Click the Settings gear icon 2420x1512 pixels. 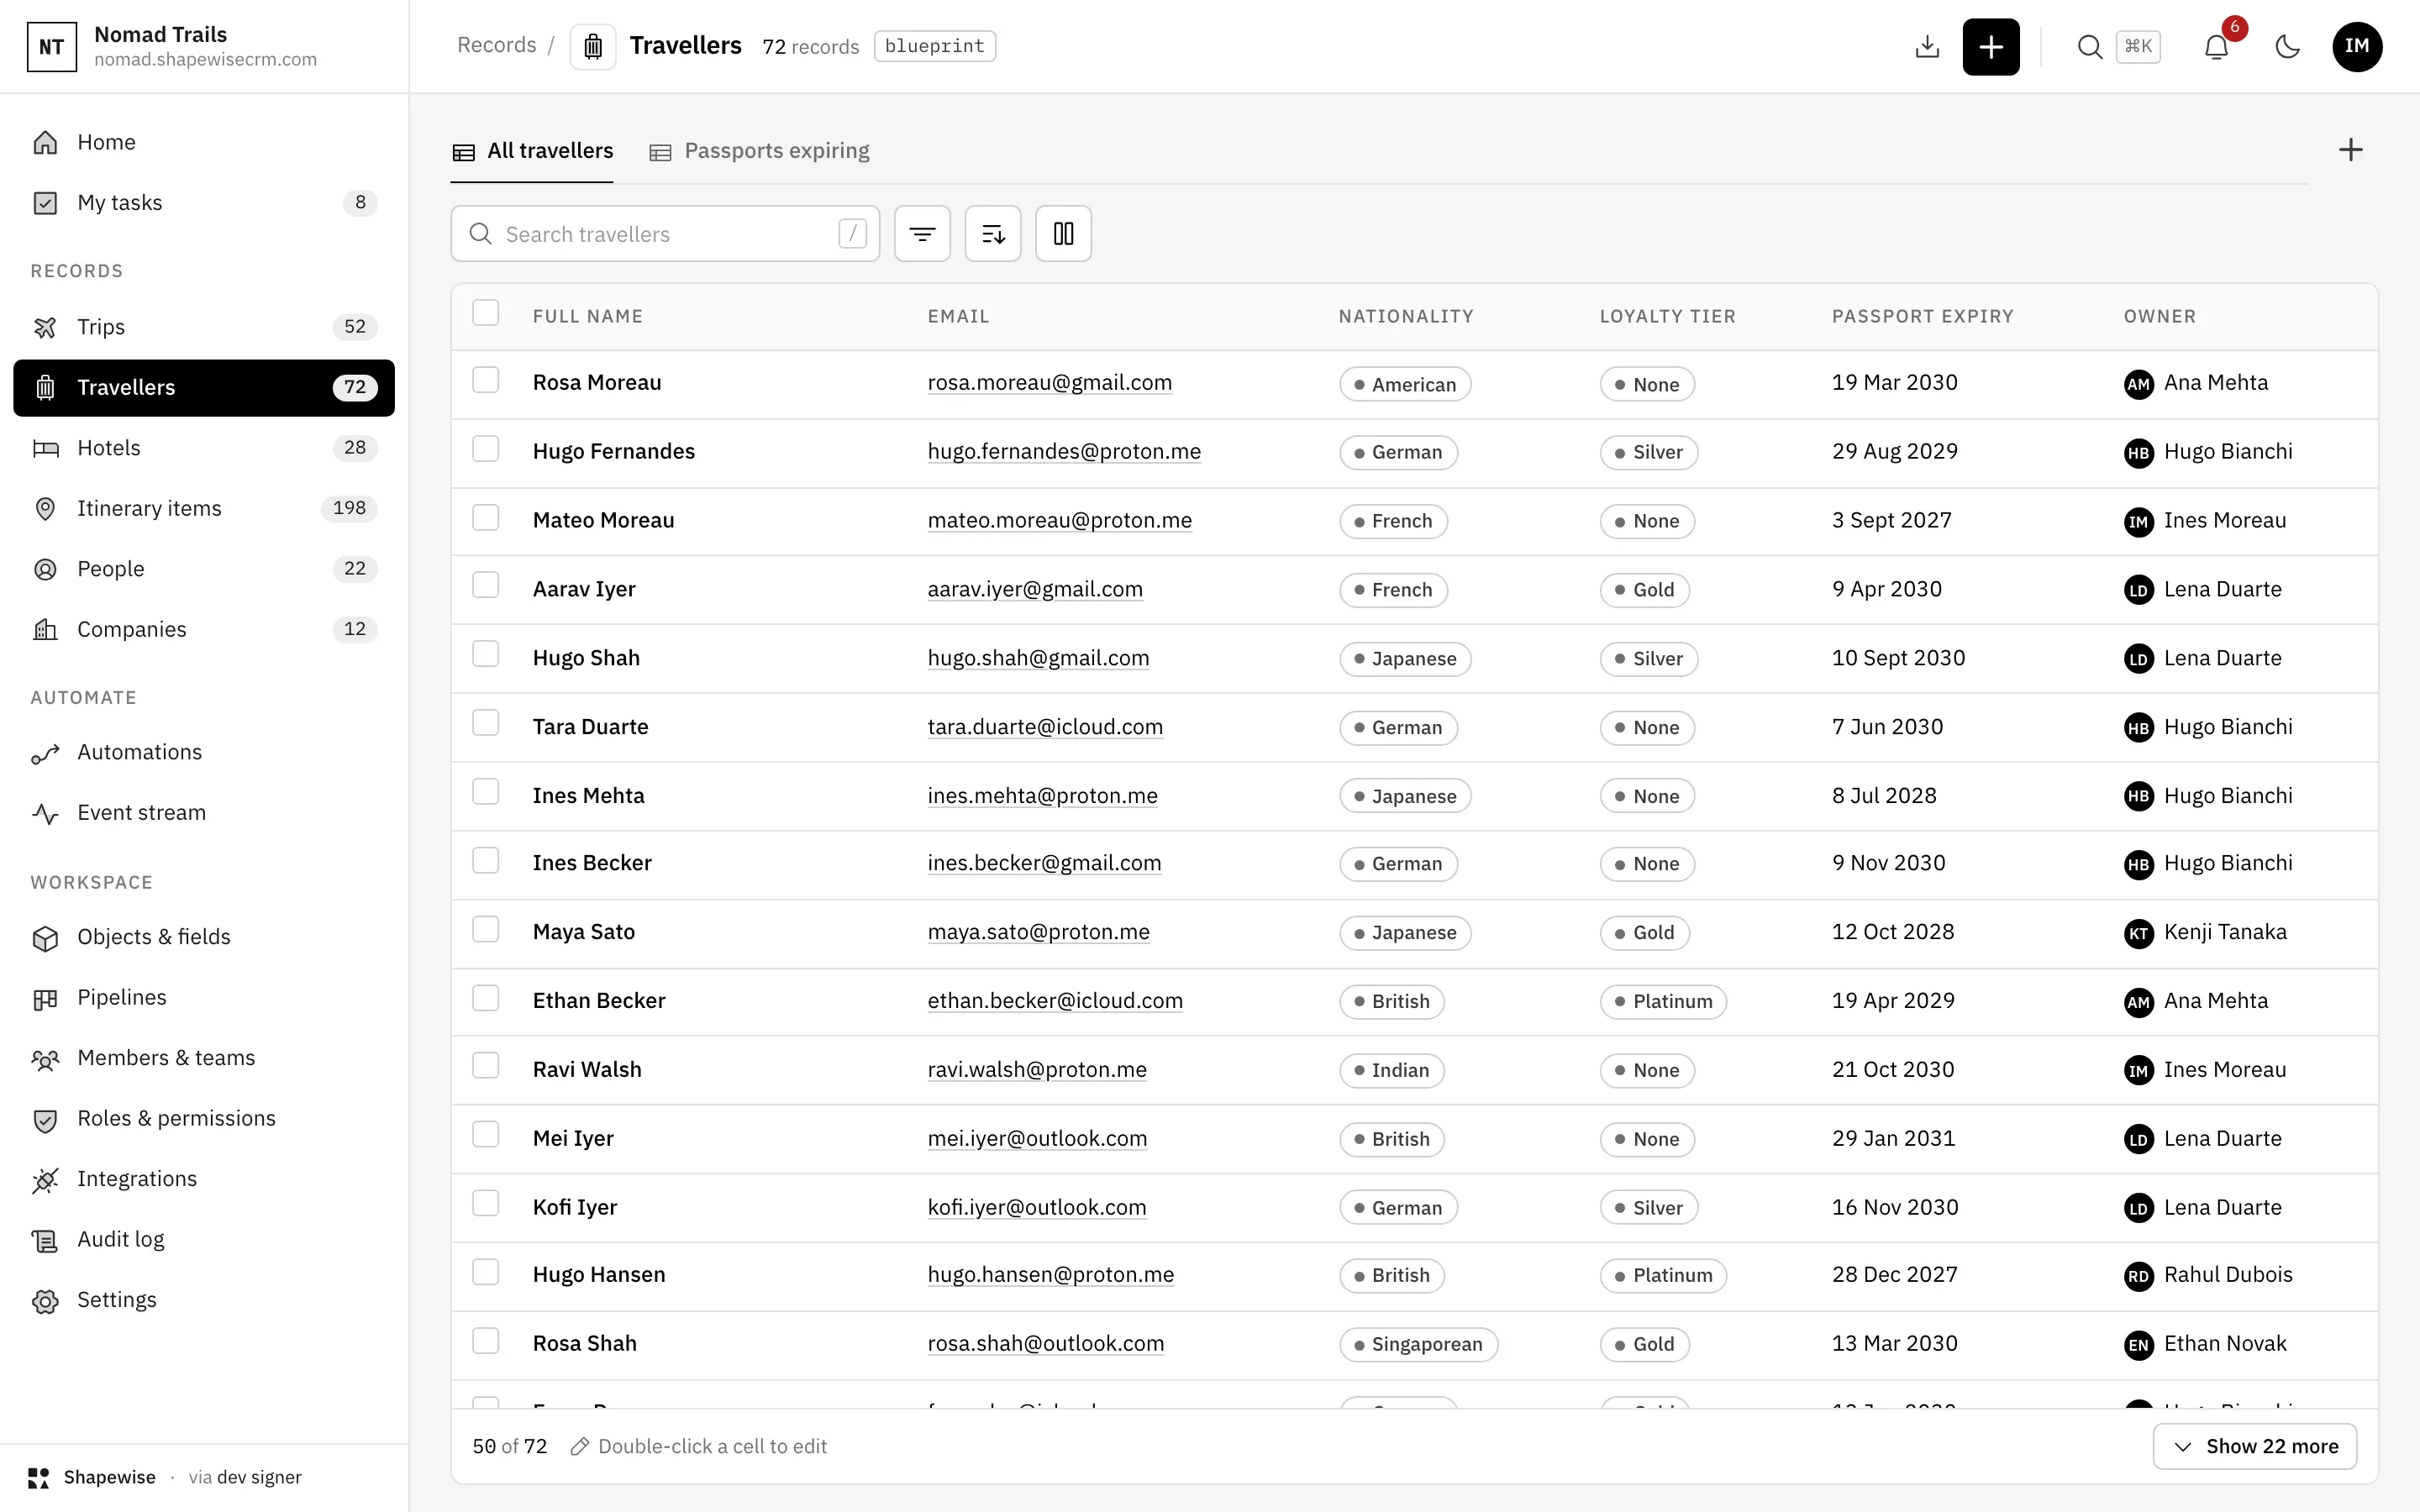45,1301
